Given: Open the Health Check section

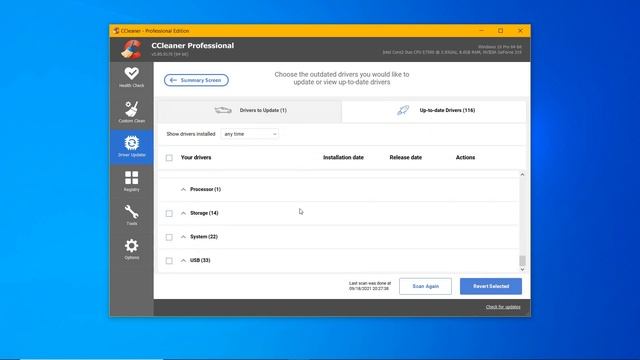Looking at the screenshot, I should (131, 77).
